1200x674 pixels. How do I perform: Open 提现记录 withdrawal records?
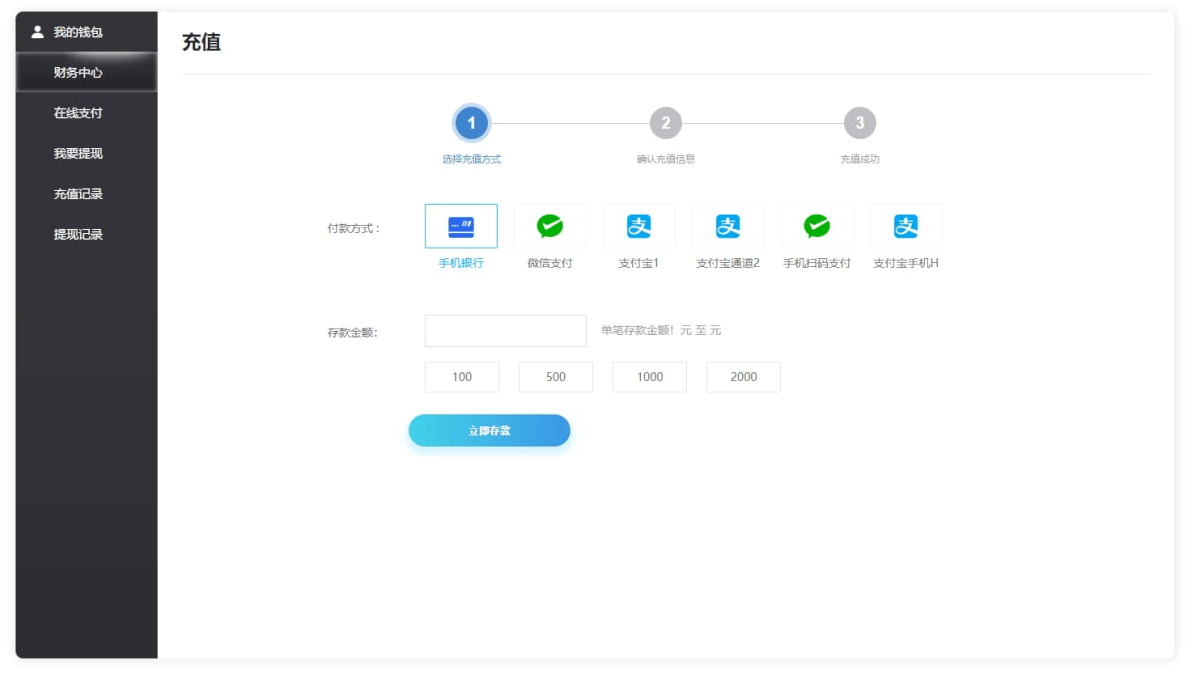pyautogui.click(x=78, y=235)
